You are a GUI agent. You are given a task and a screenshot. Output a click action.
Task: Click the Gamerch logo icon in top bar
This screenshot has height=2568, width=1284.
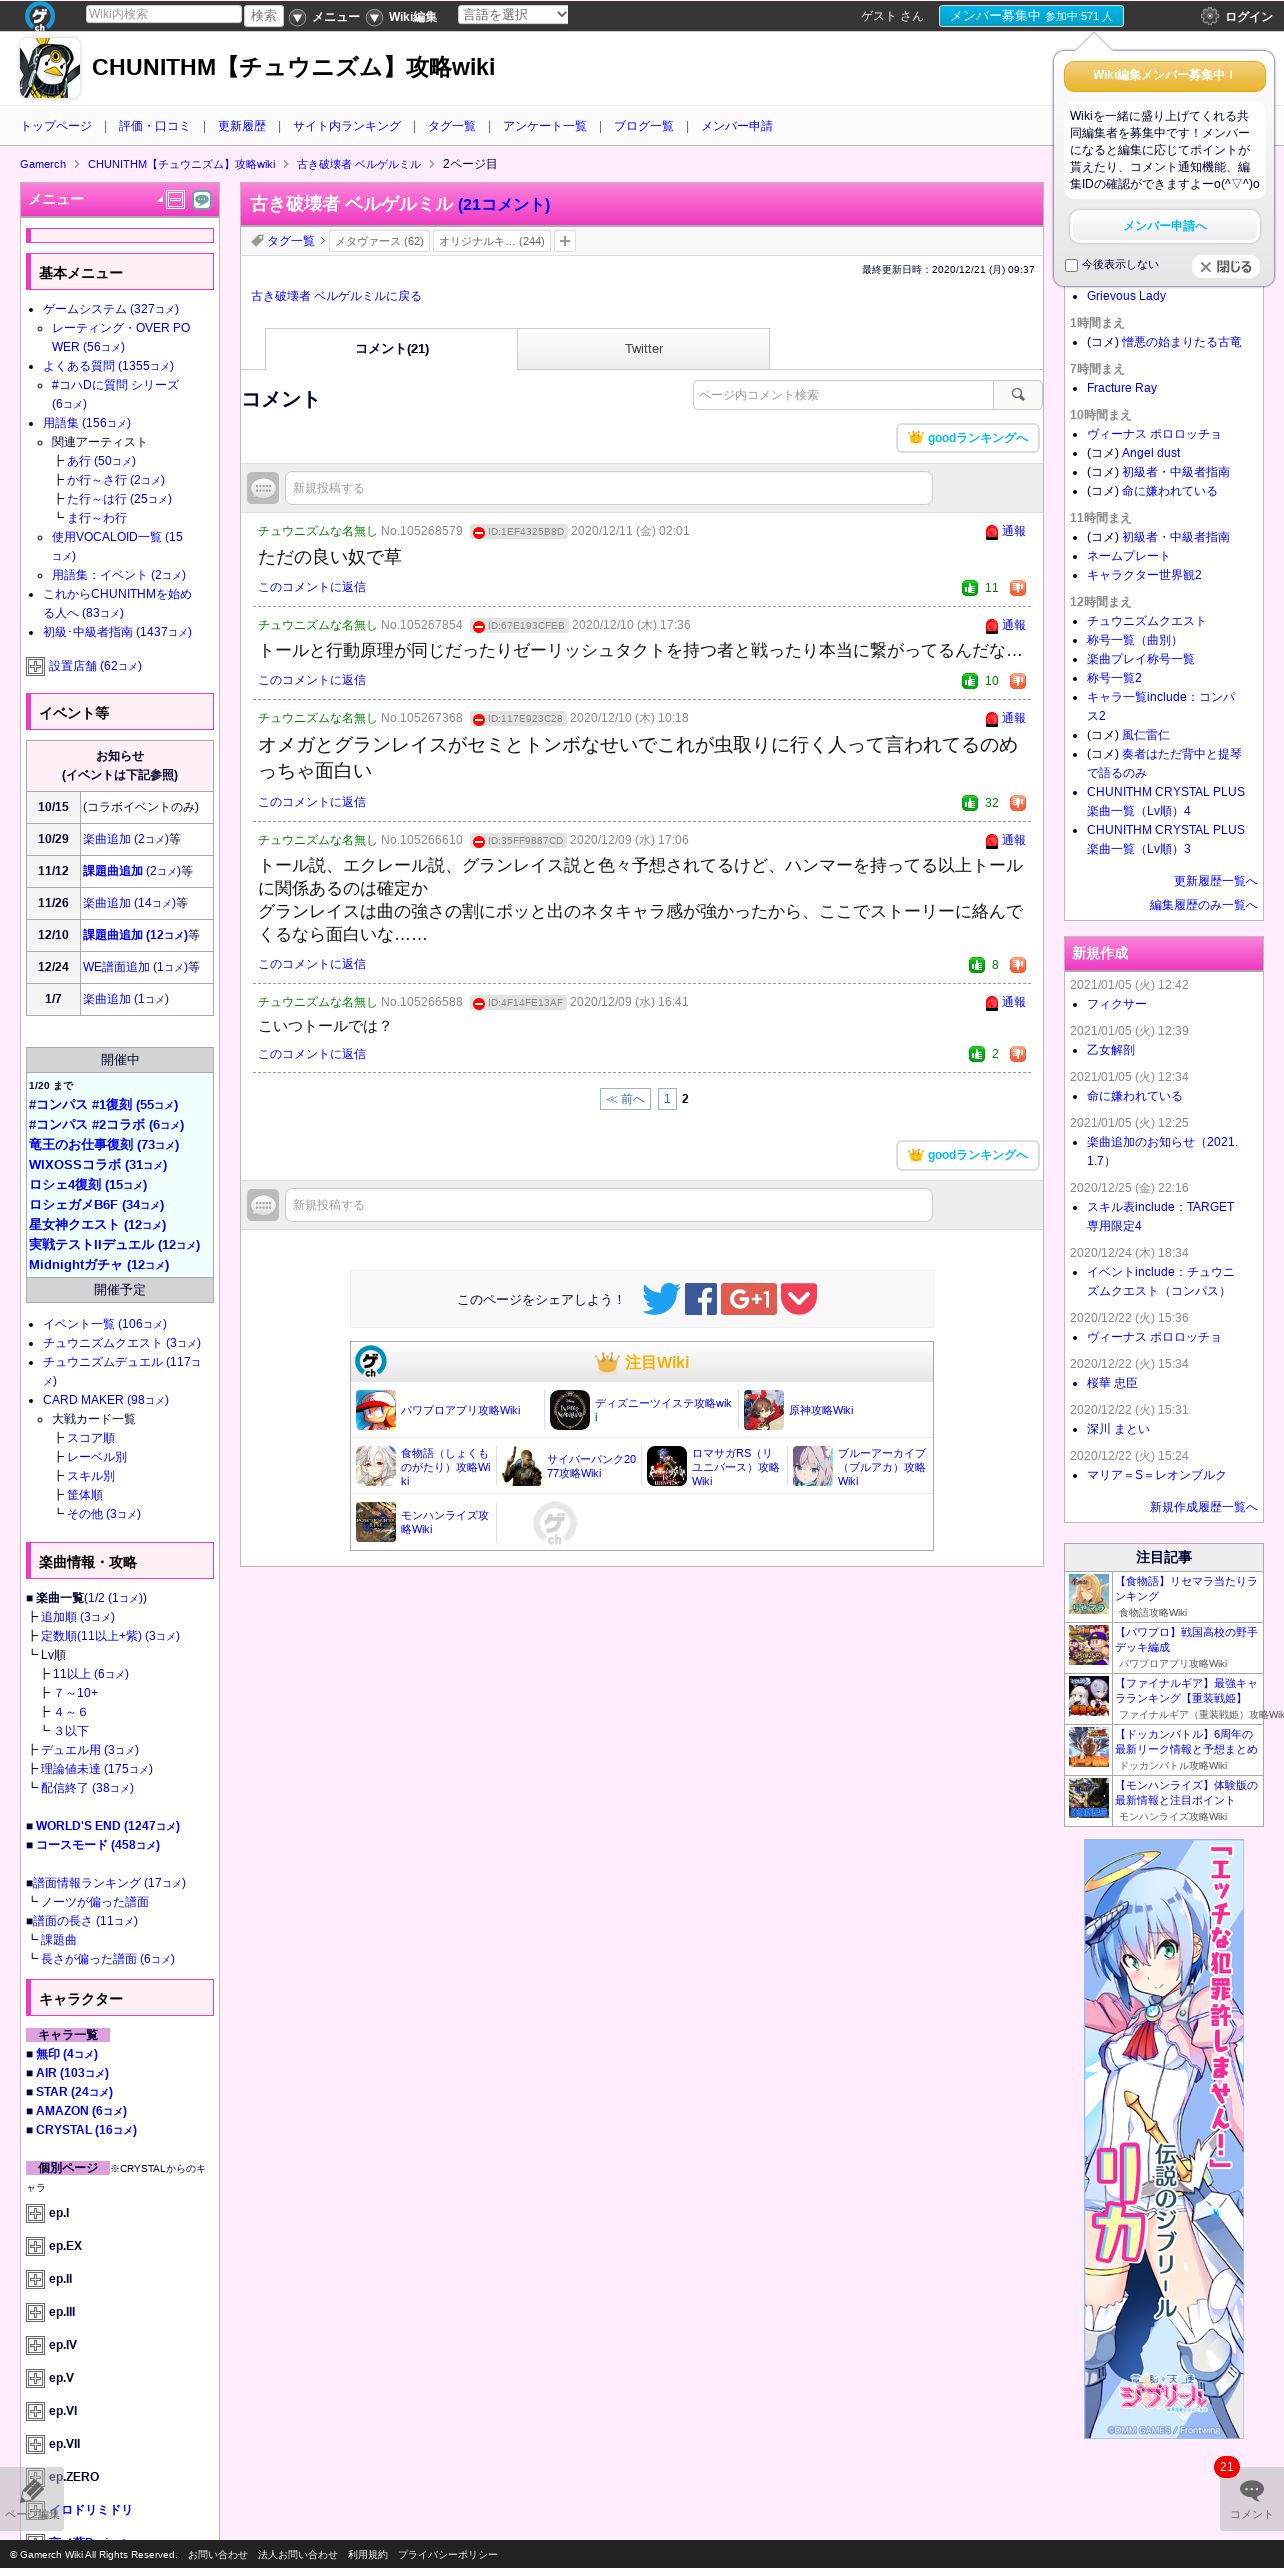point(40,16)
